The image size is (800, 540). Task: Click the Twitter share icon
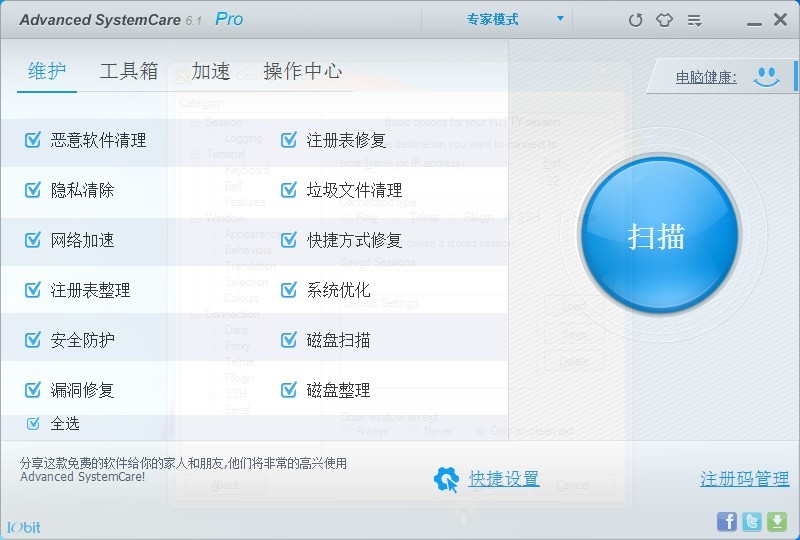pyautogui.click(x=752, y=521)
